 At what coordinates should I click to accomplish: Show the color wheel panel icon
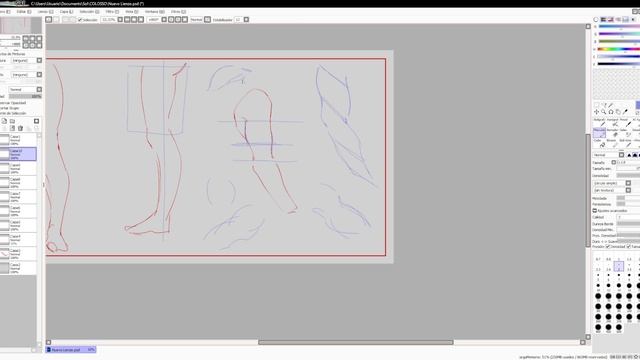click(x=596, y=20)
